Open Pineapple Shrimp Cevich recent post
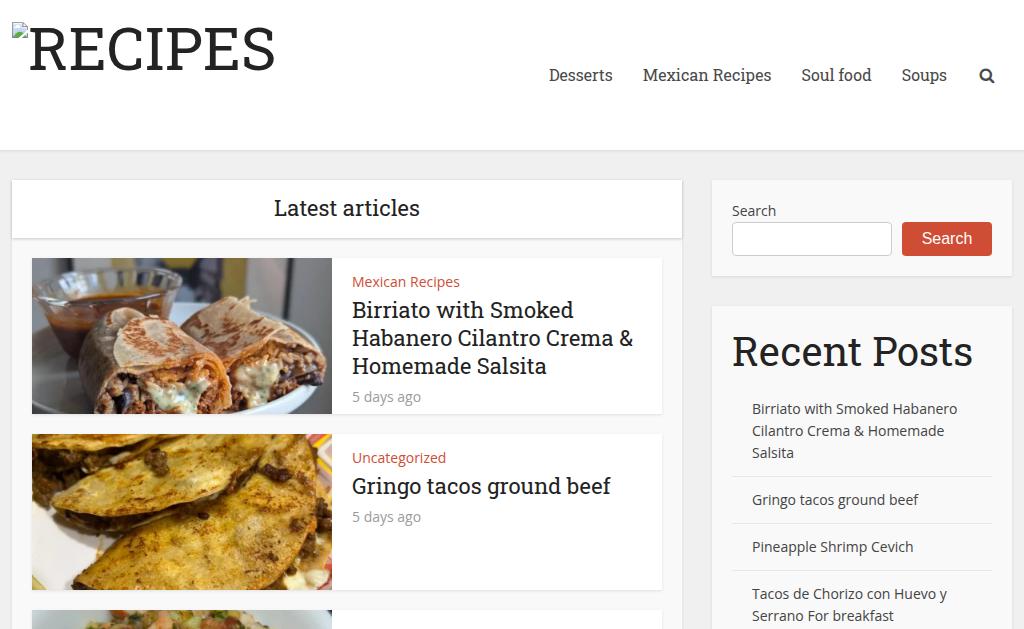 tap(833, 547)
